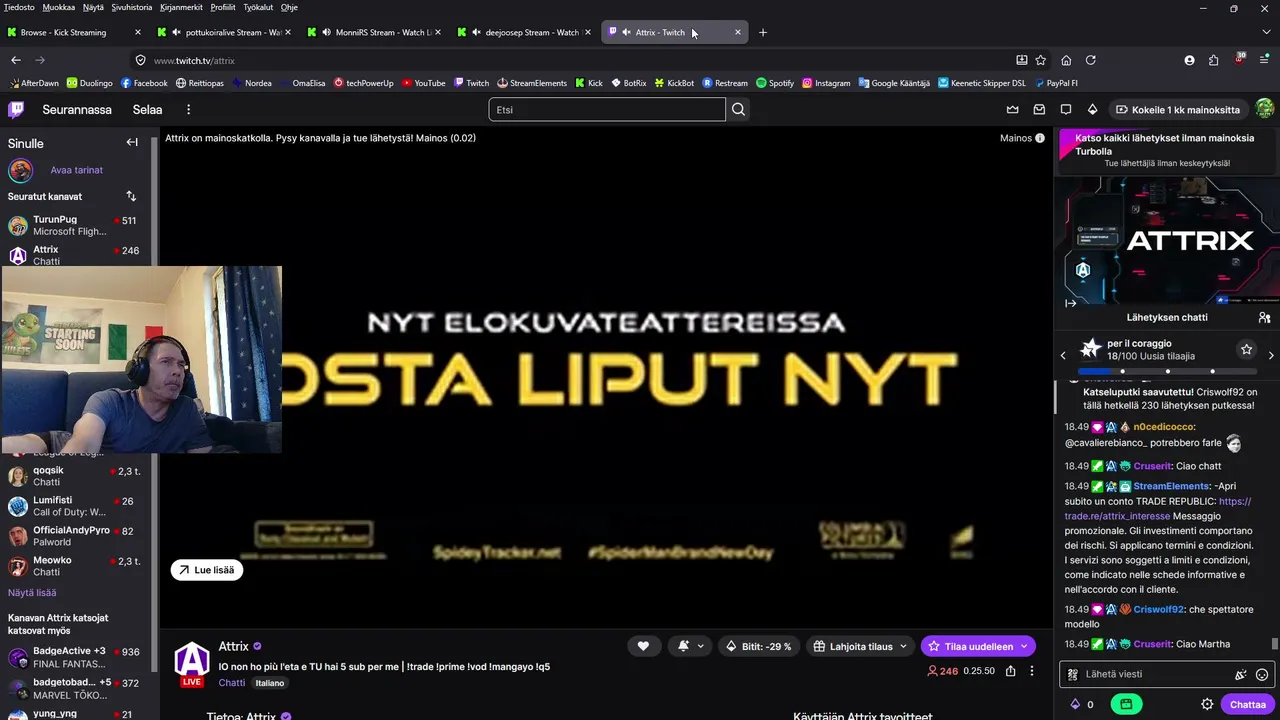Click the Lue lisää ad button
Image resolution: width=1280 pixels, height=720 pixels.
[207, 570]
